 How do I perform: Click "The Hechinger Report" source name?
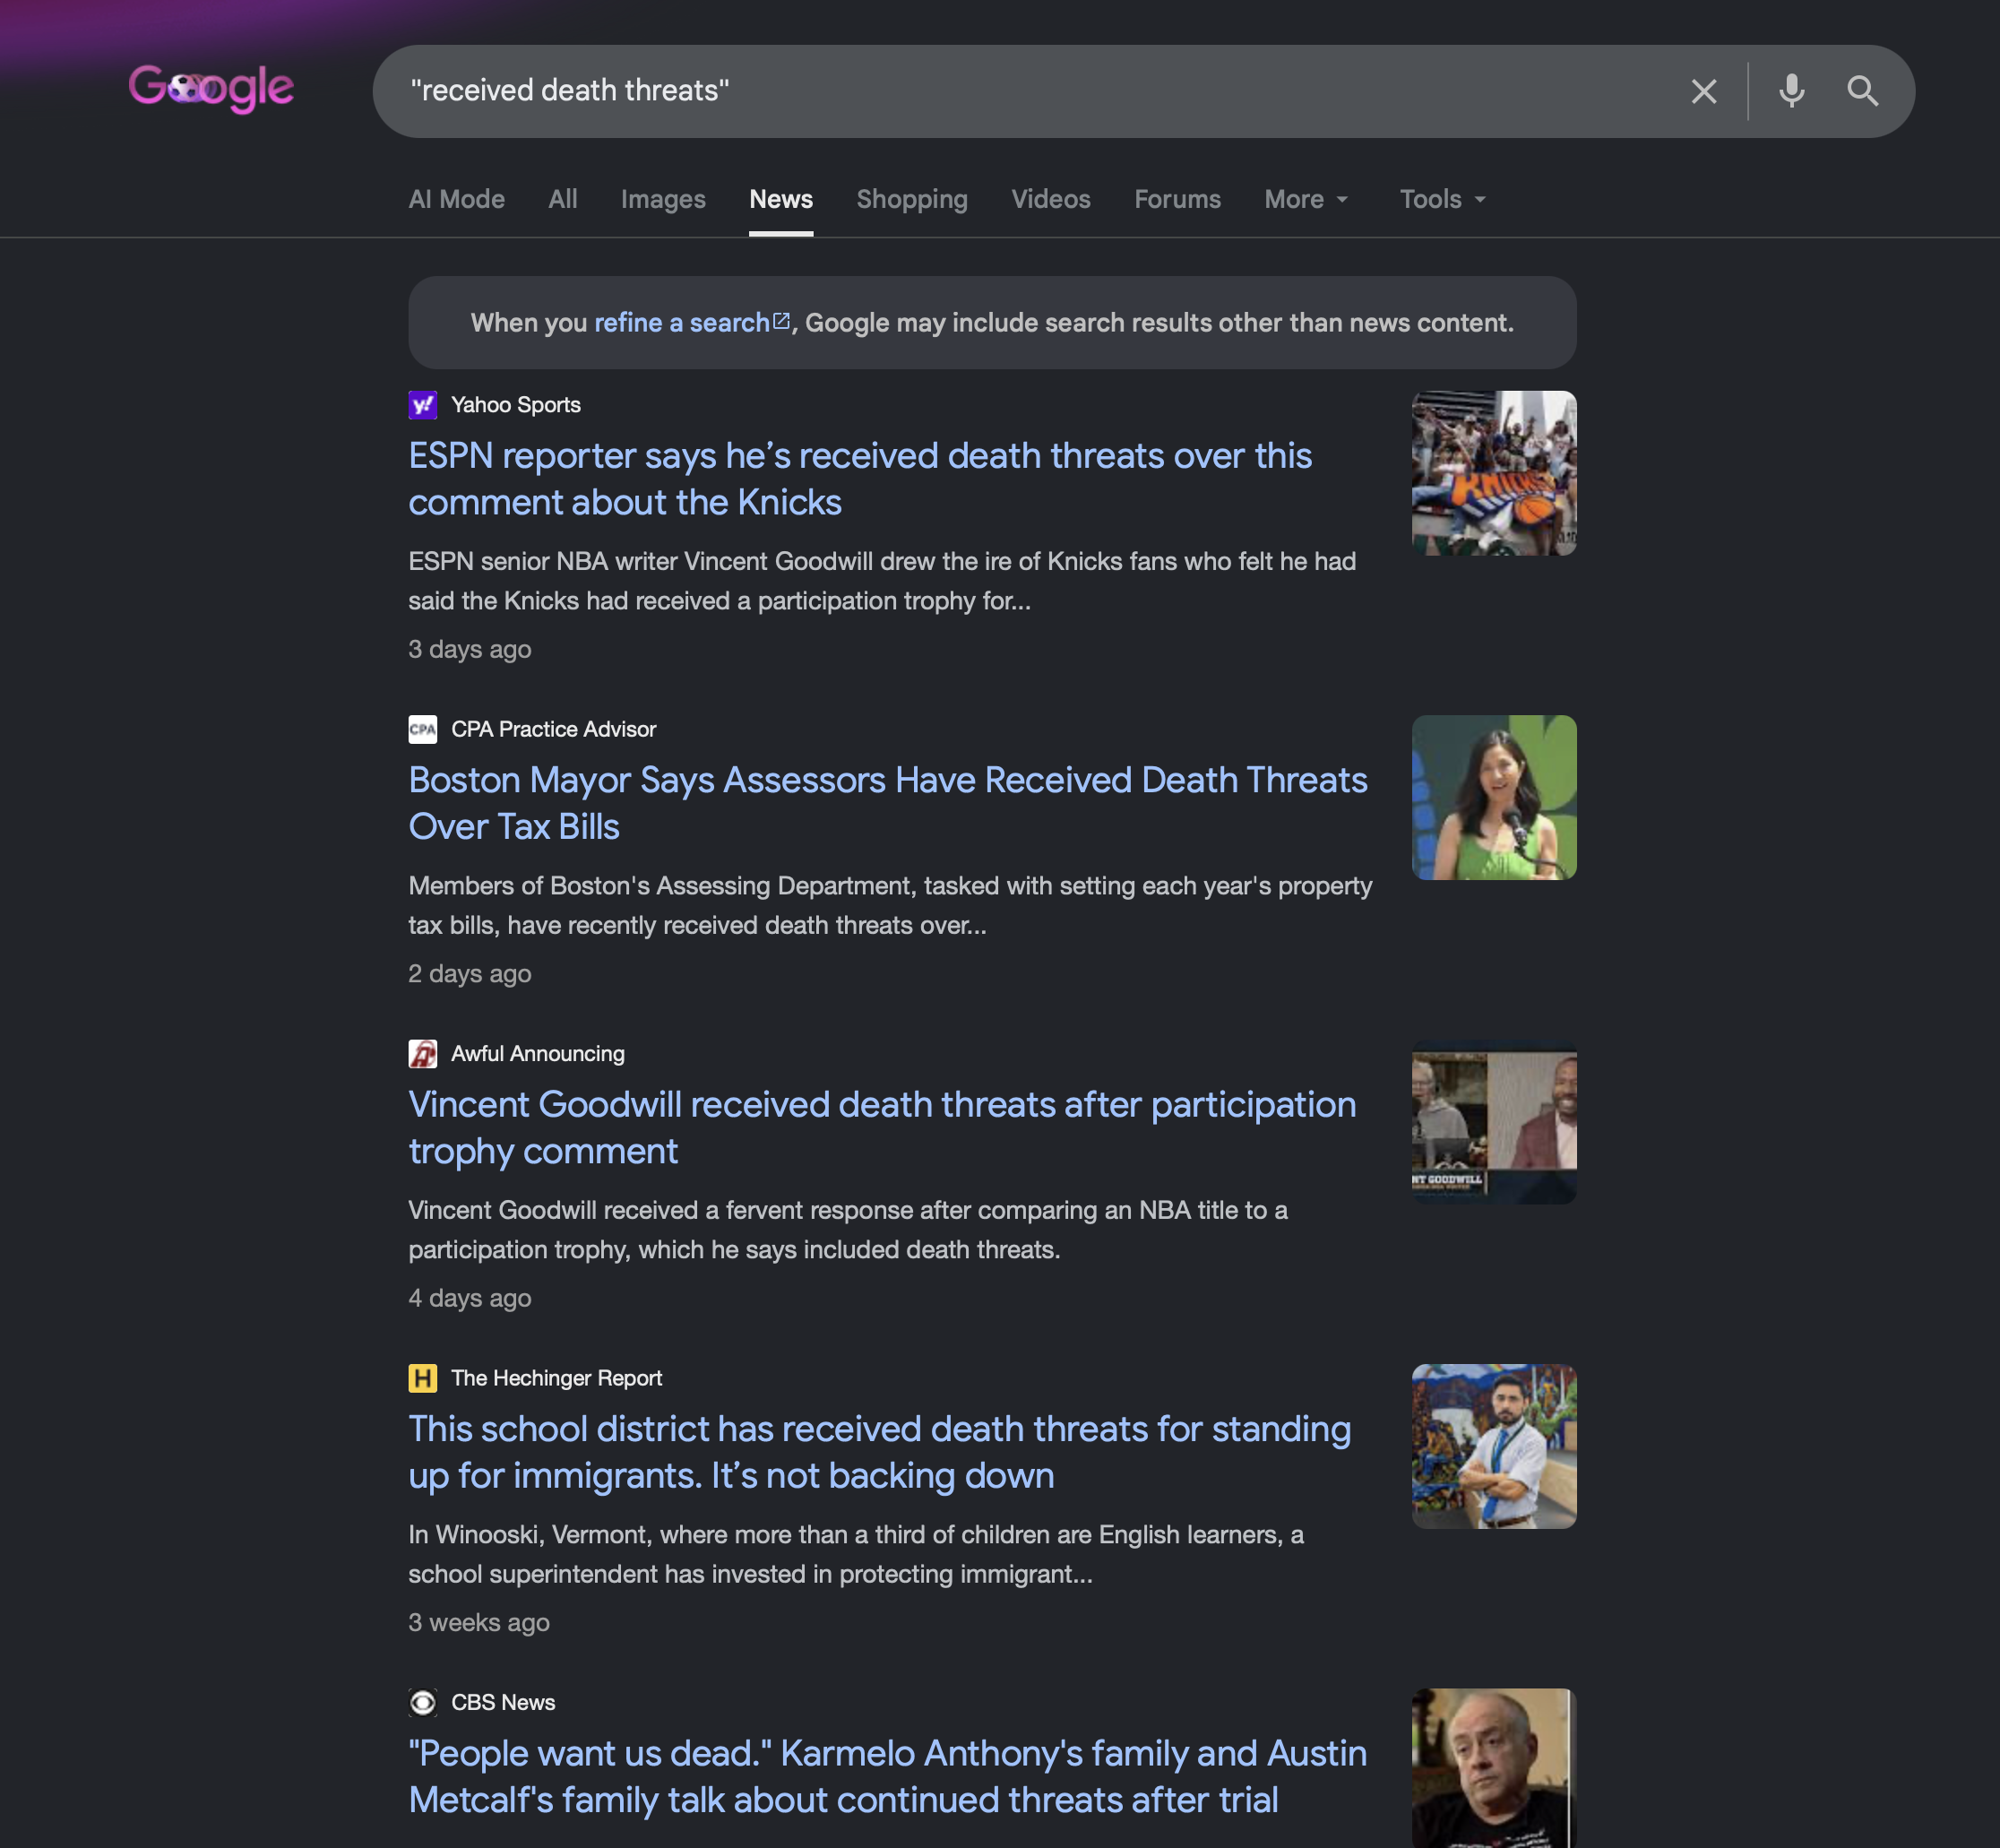tap(557, 1378)
